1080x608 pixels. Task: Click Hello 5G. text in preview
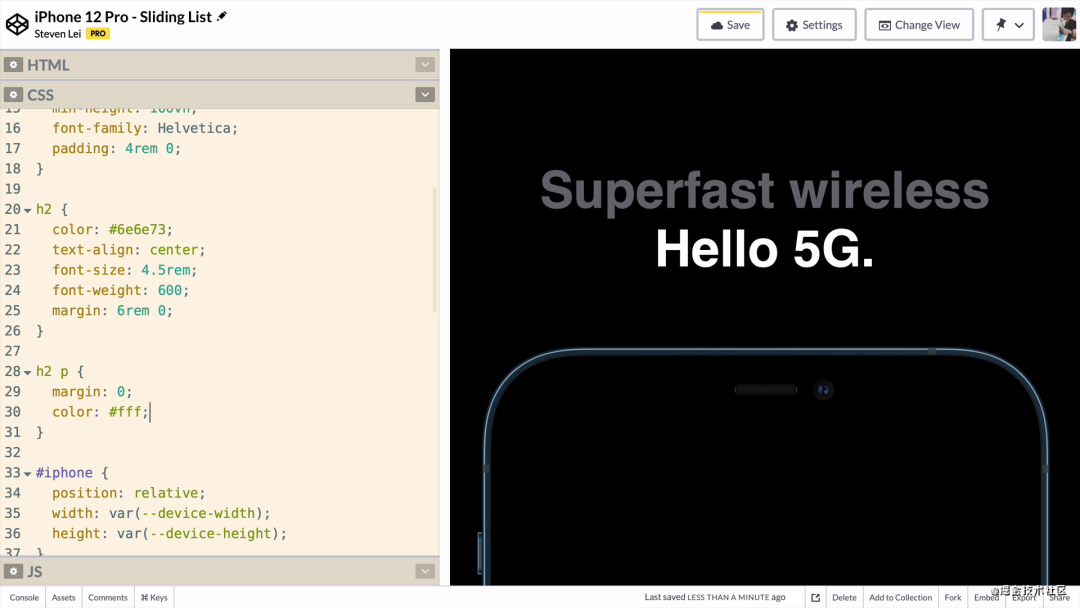click(765, 249)
